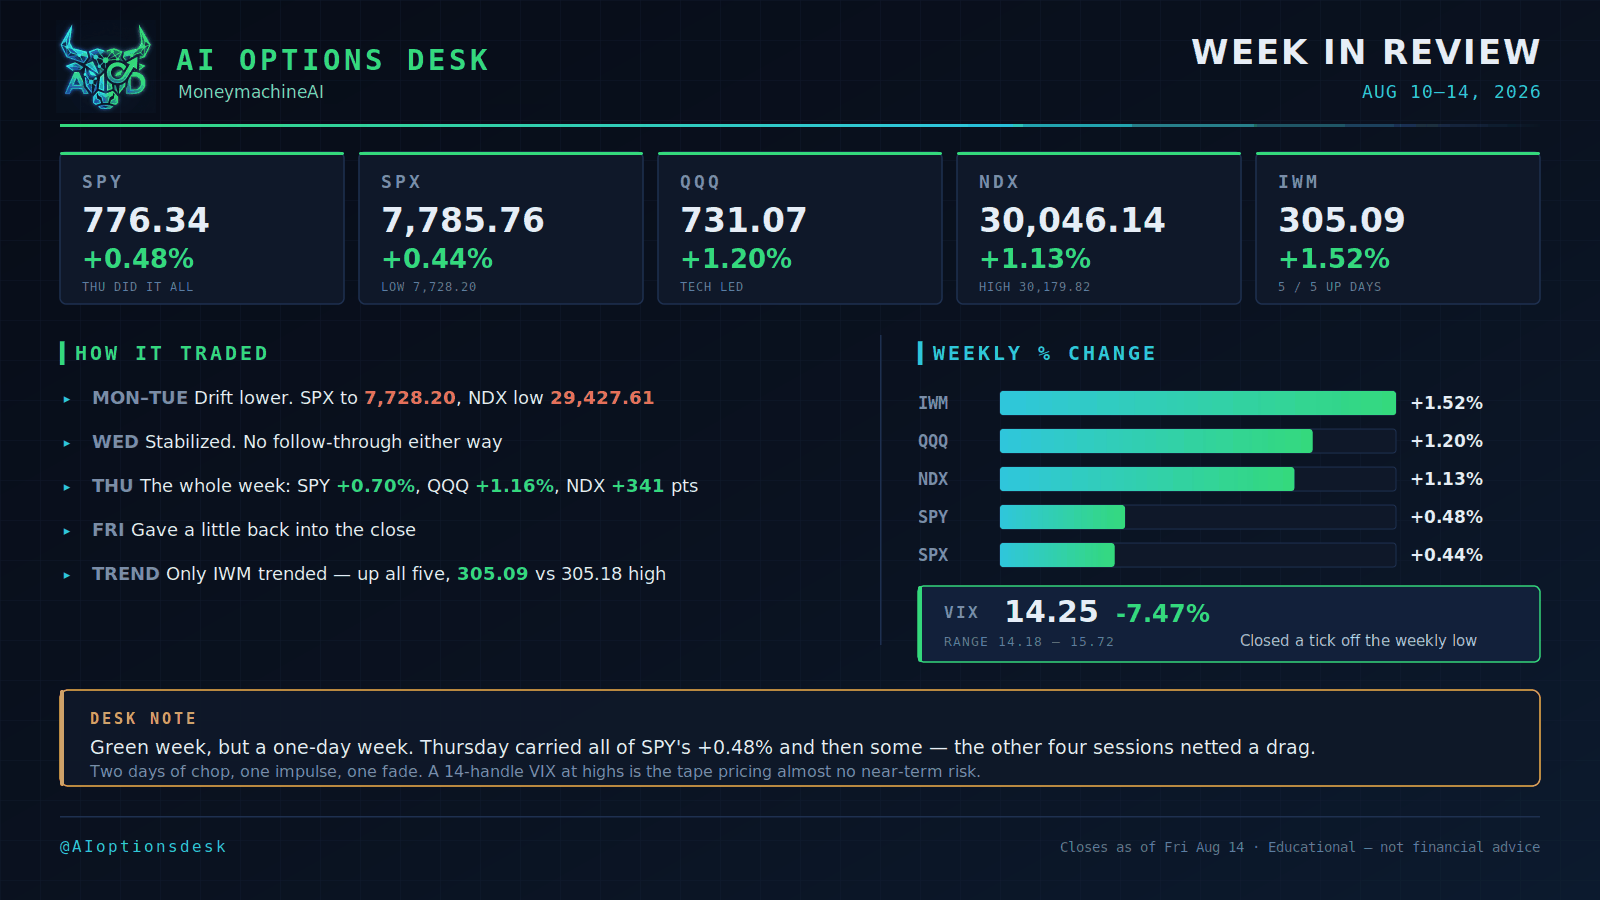Click the SPY bar in the weekly chart
Image resolution: width=1600 pixels, height=900 pixels.
[1062, 517]
